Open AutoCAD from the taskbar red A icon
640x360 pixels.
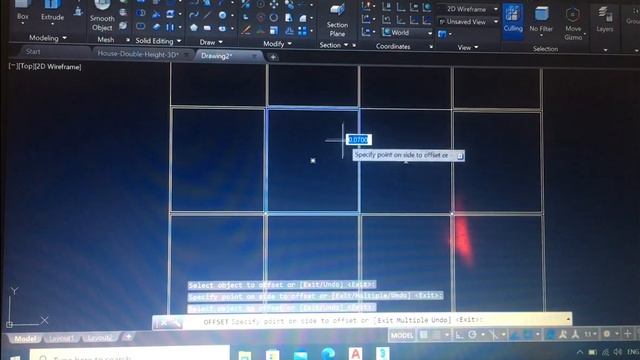(x=356, y=353)
